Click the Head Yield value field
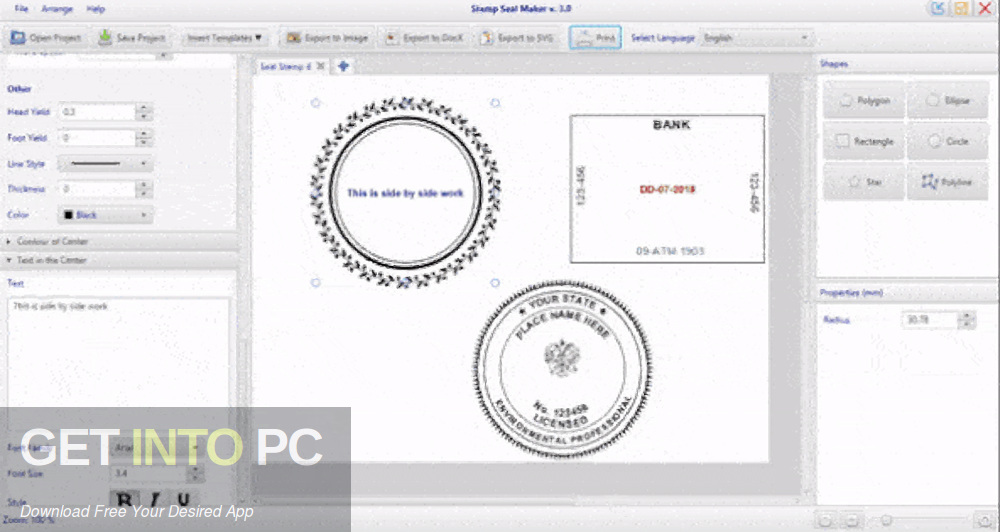Viewport: 1000px width, 532px height. pos(97,112)
